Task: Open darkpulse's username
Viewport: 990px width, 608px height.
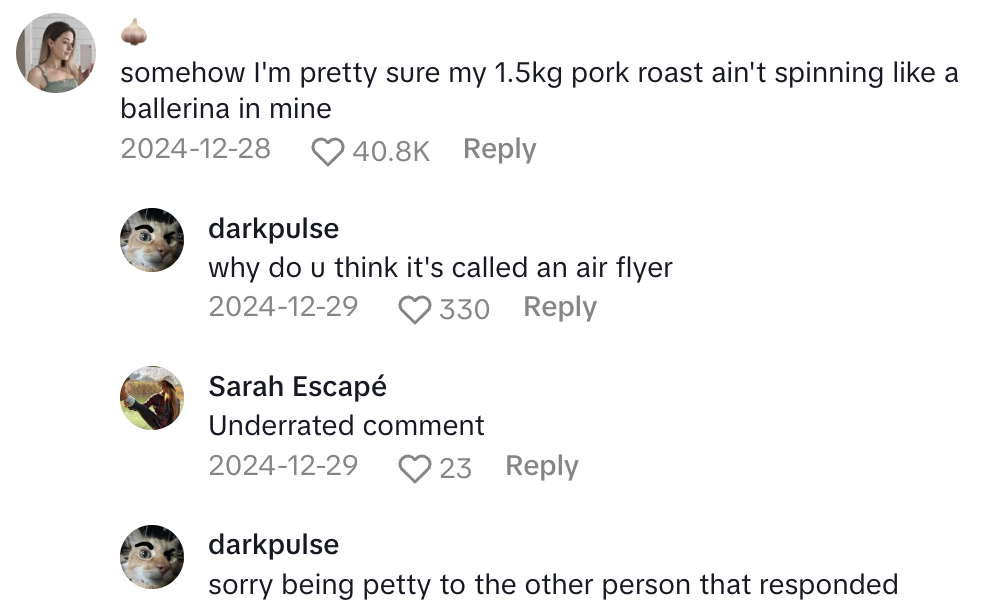Action: (x=273, y=228)
